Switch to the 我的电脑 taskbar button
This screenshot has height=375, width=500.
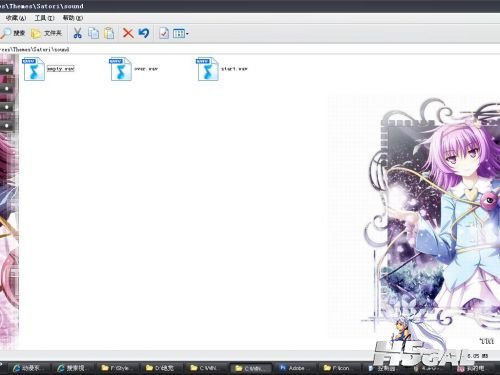tap(474, 368)
